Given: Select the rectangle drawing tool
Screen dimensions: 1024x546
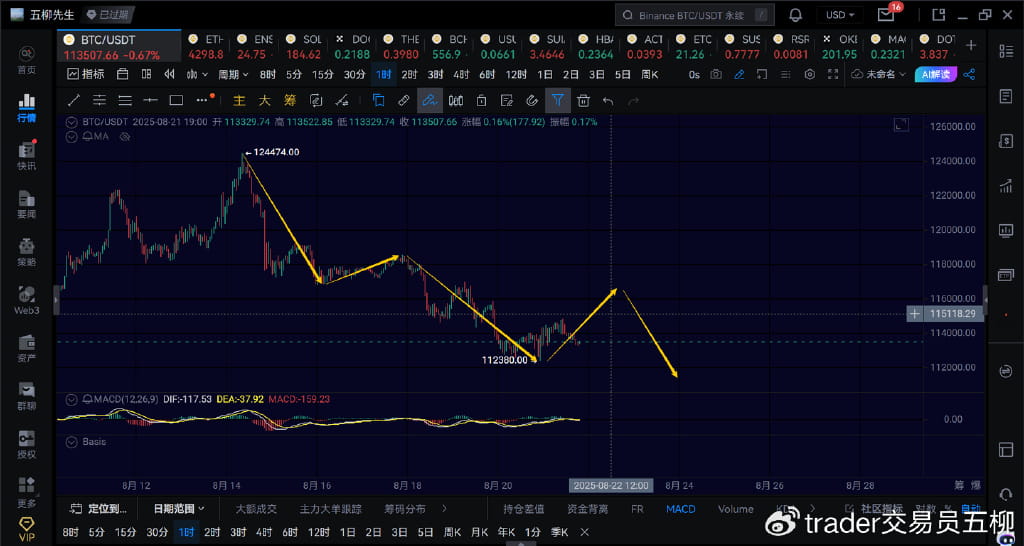Looking at the screenshot, I should 176,101.
